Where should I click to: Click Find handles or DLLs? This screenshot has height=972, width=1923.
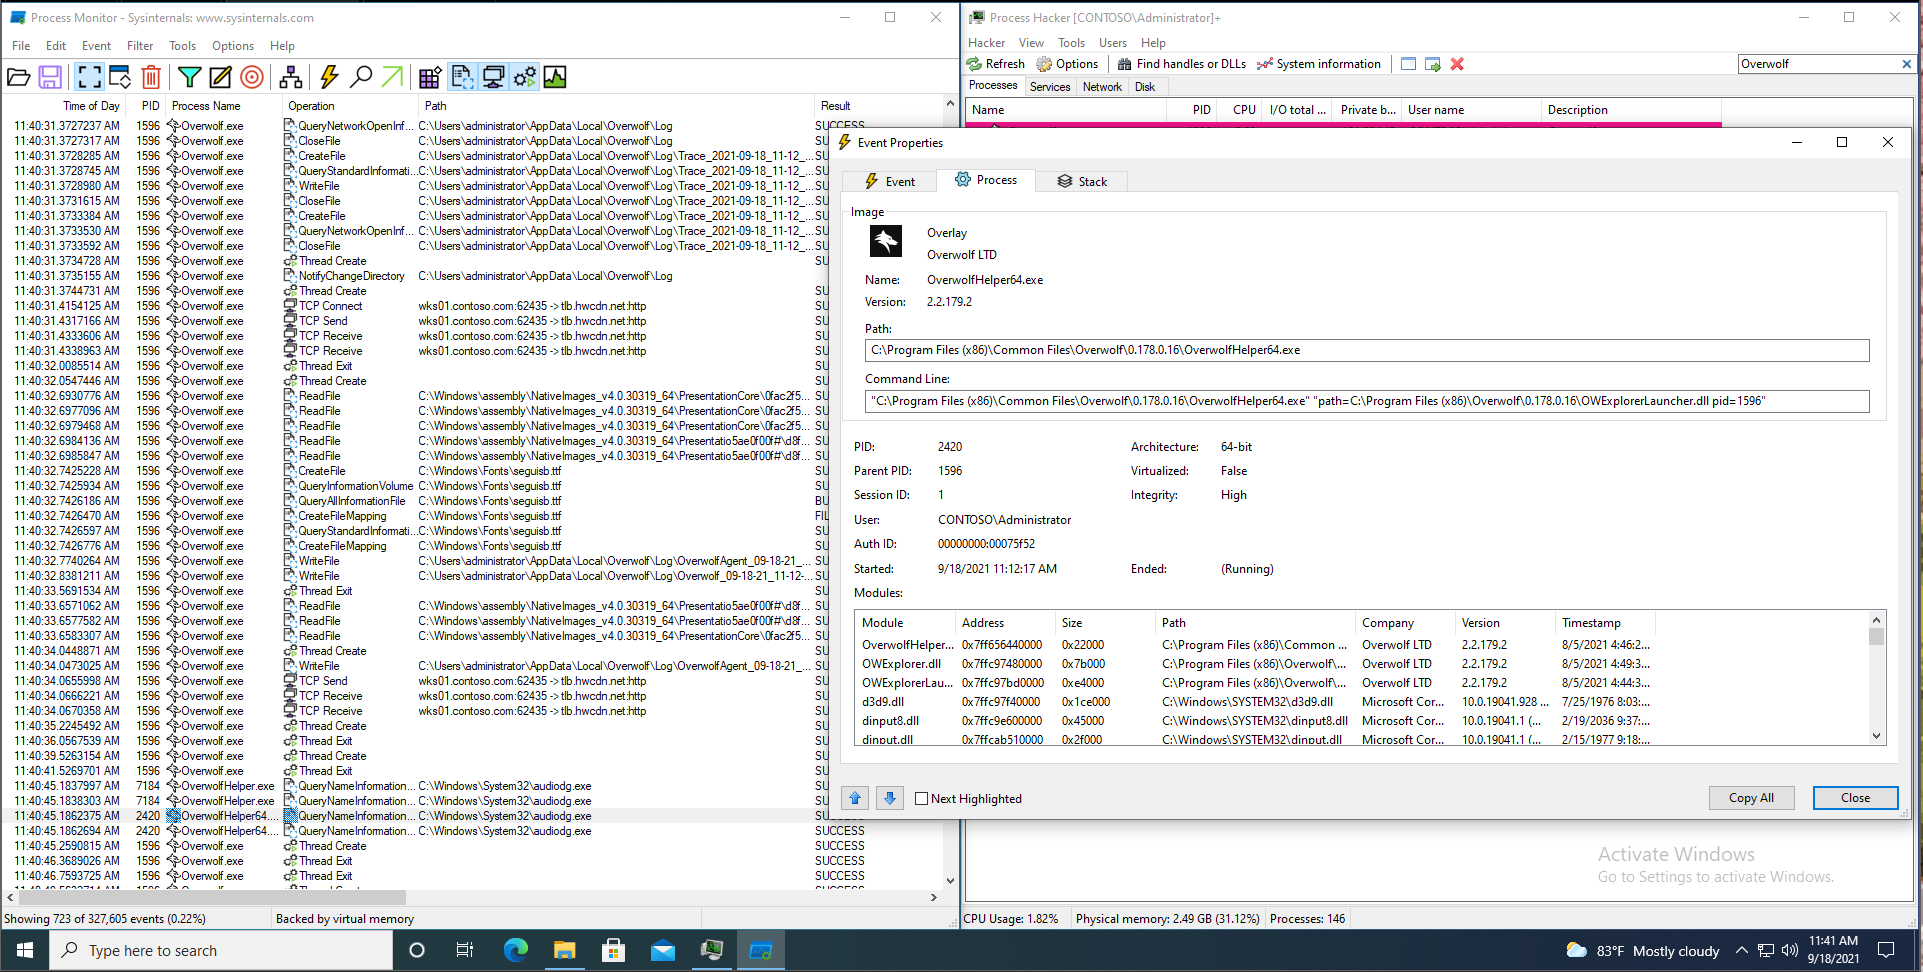[1182, 64]
